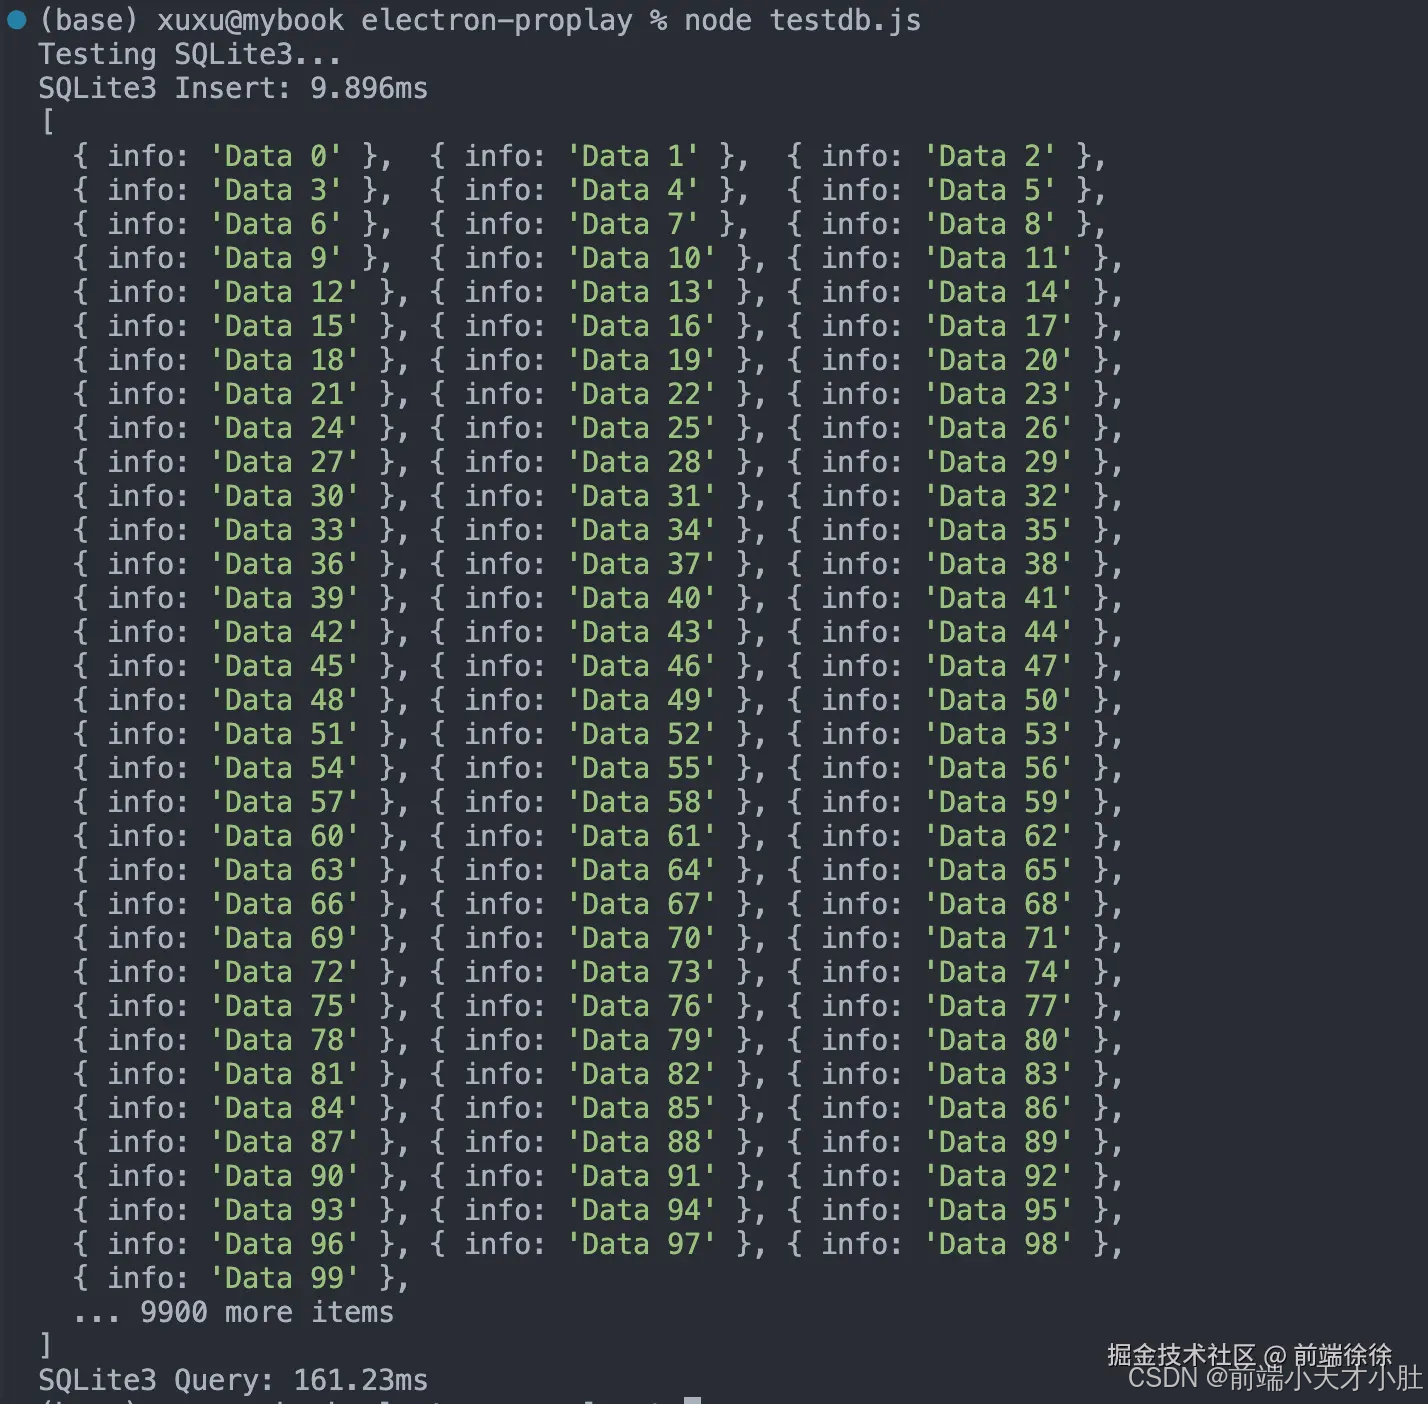Click the 'Data 50' value
This screenshot has height=1404, width=1428.
coord(999,700)
